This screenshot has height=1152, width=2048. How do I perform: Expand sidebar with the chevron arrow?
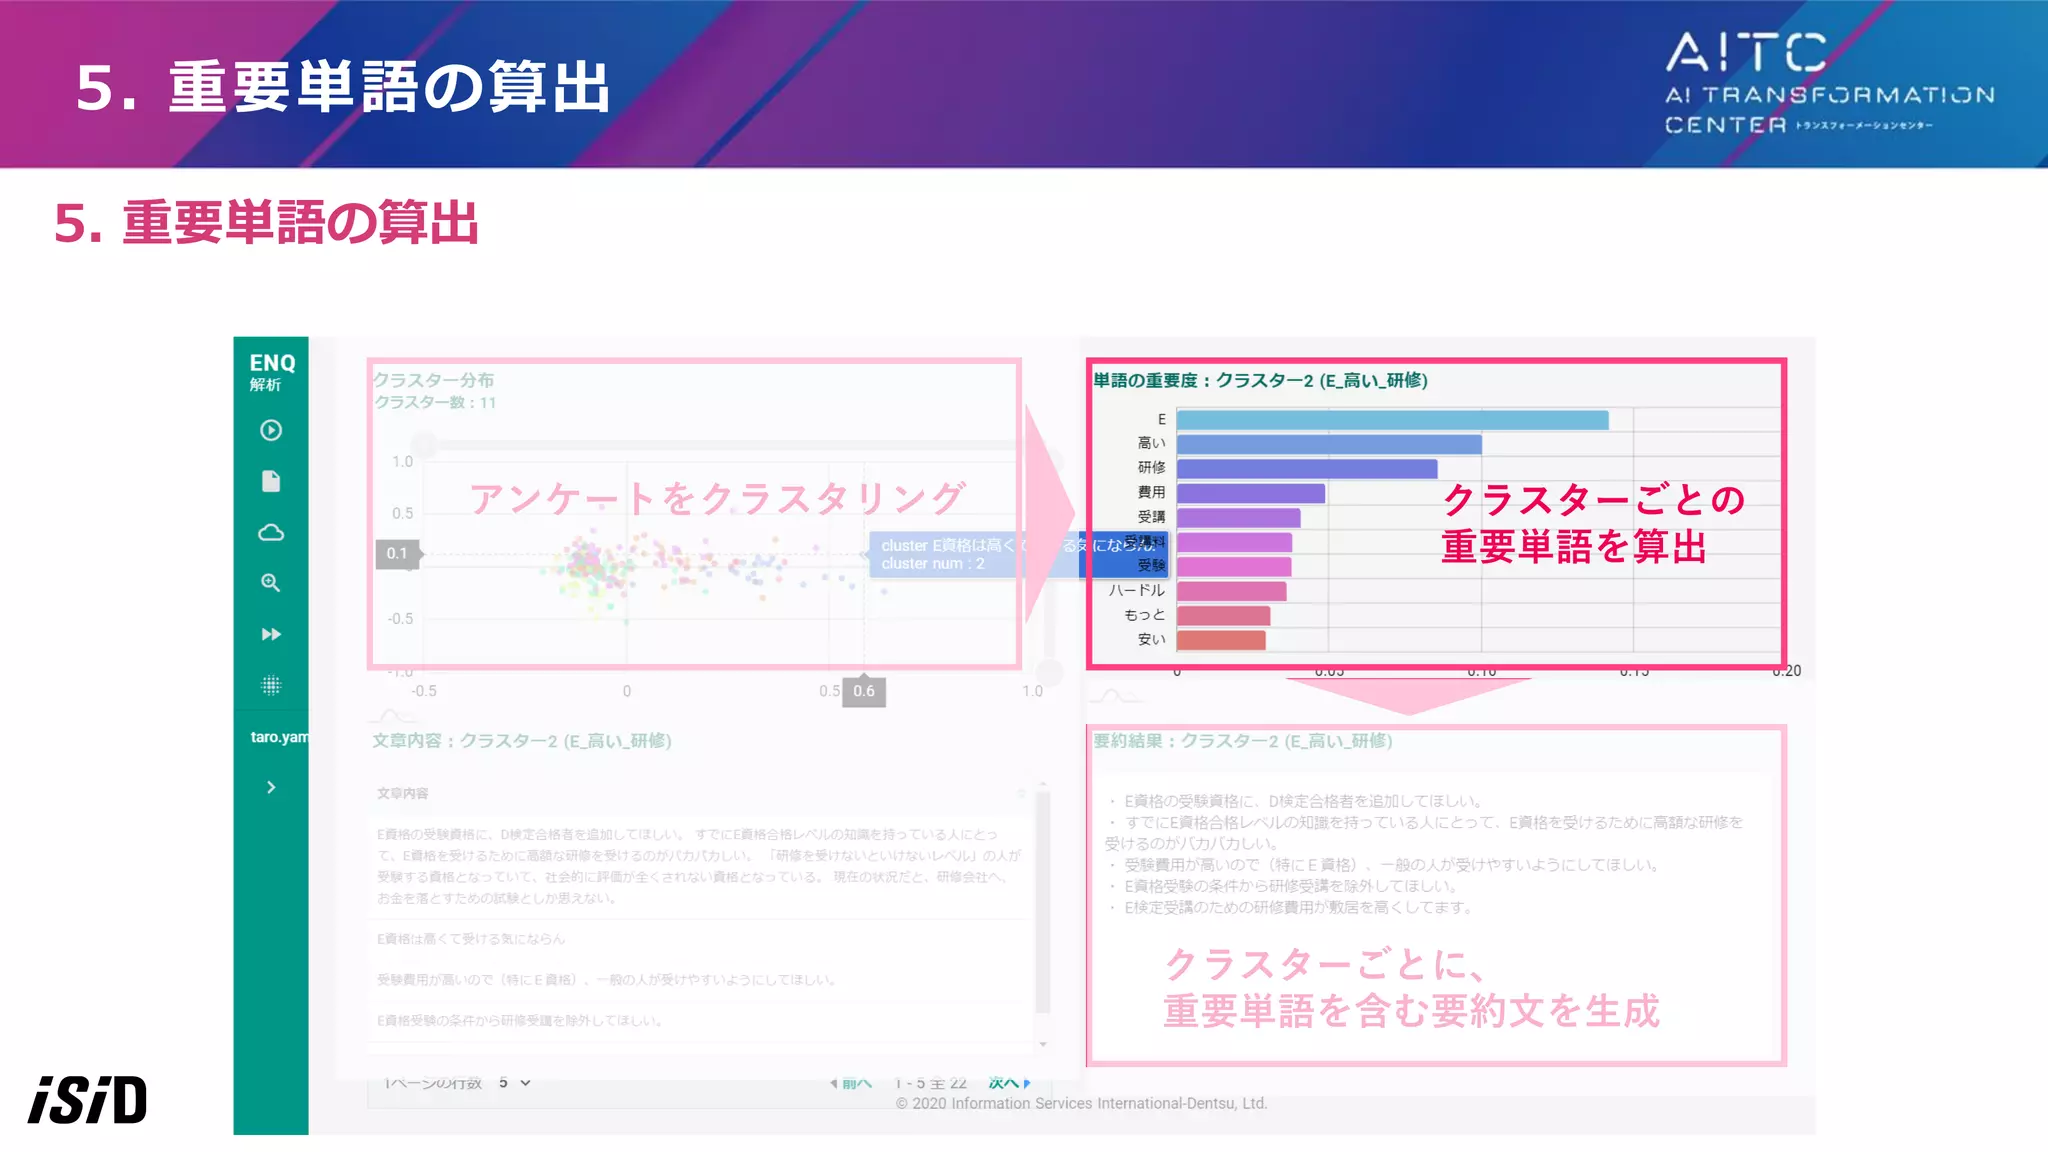271,787
